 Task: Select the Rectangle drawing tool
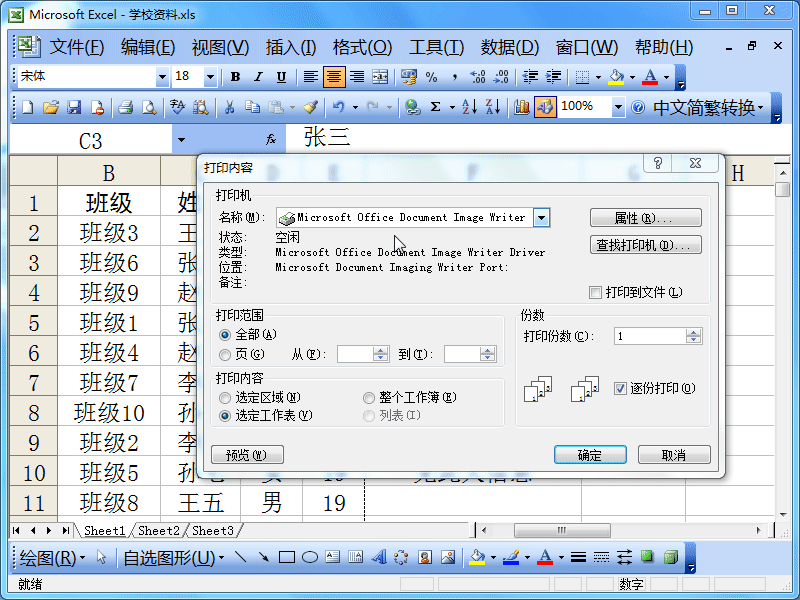(x=287, y=557)
